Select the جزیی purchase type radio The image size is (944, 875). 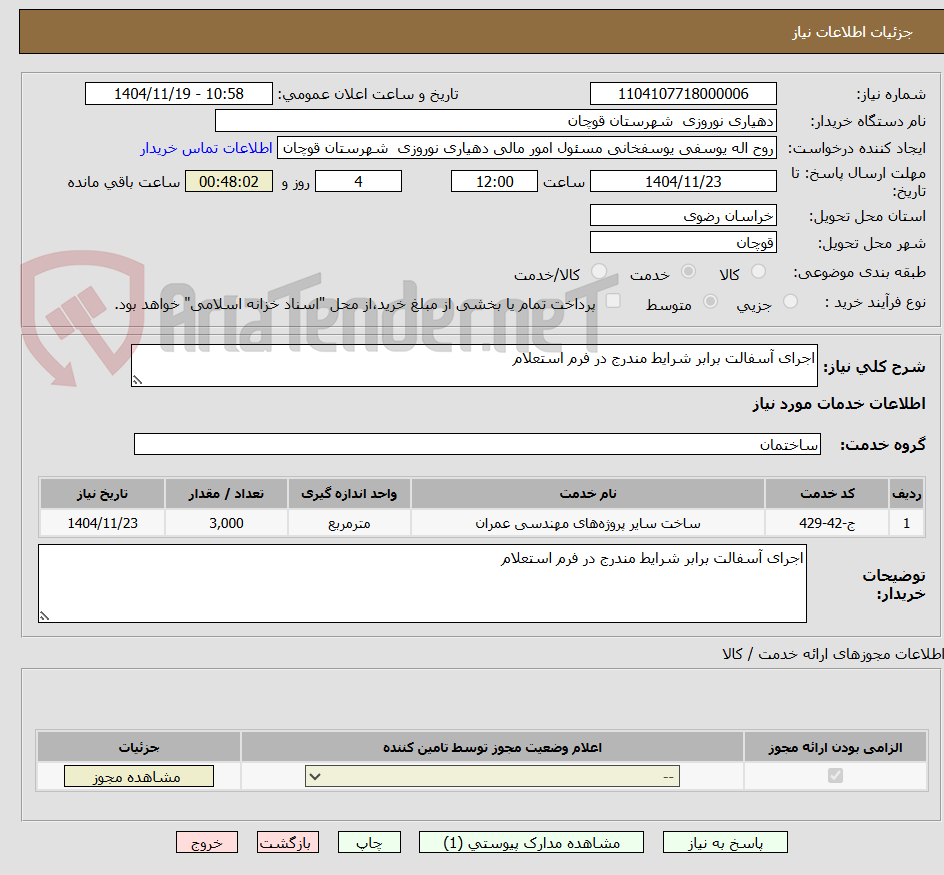[x=790, y=301]
